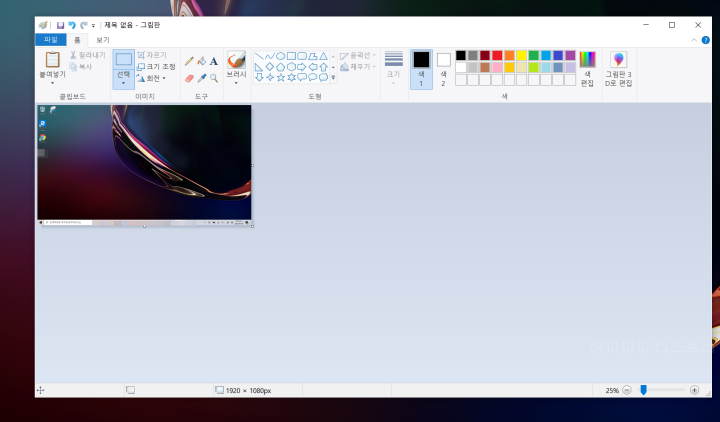Choose the Cloud callout shape

[x=323, y=78]
